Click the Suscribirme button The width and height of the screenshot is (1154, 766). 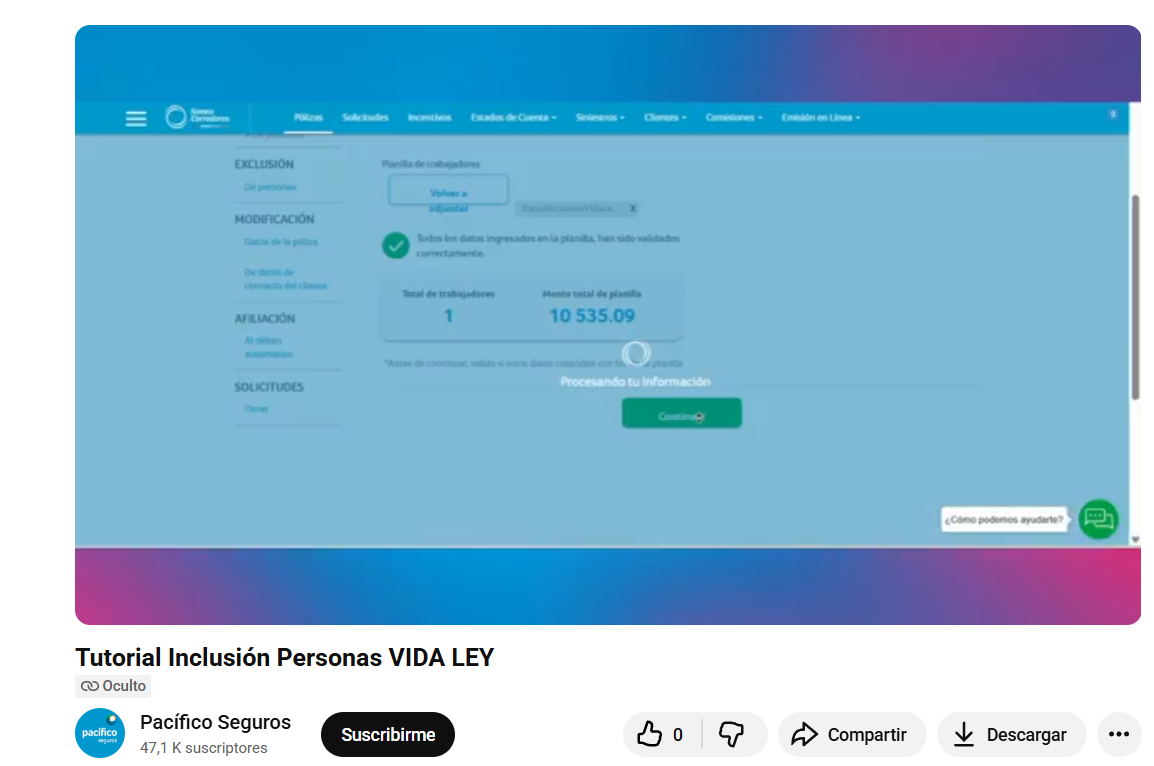point(388,734)
